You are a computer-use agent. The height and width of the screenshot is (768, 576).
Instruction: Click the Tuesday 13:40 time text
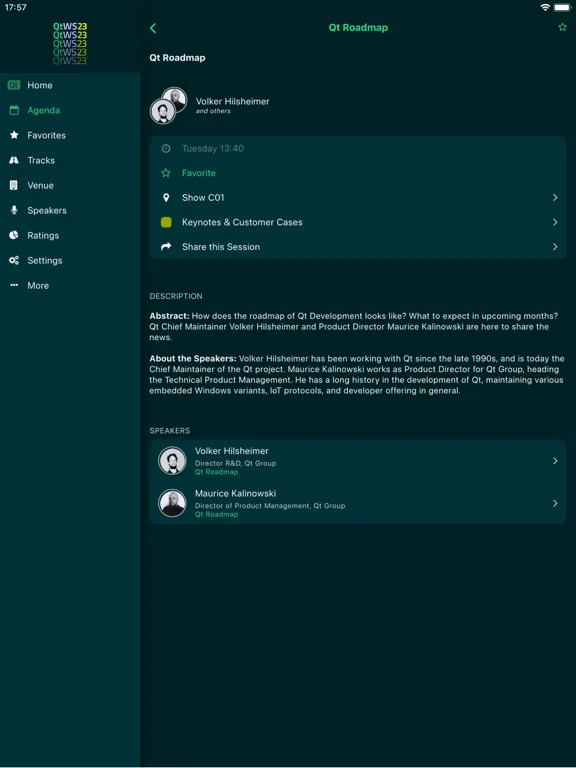tap(213, 148)
